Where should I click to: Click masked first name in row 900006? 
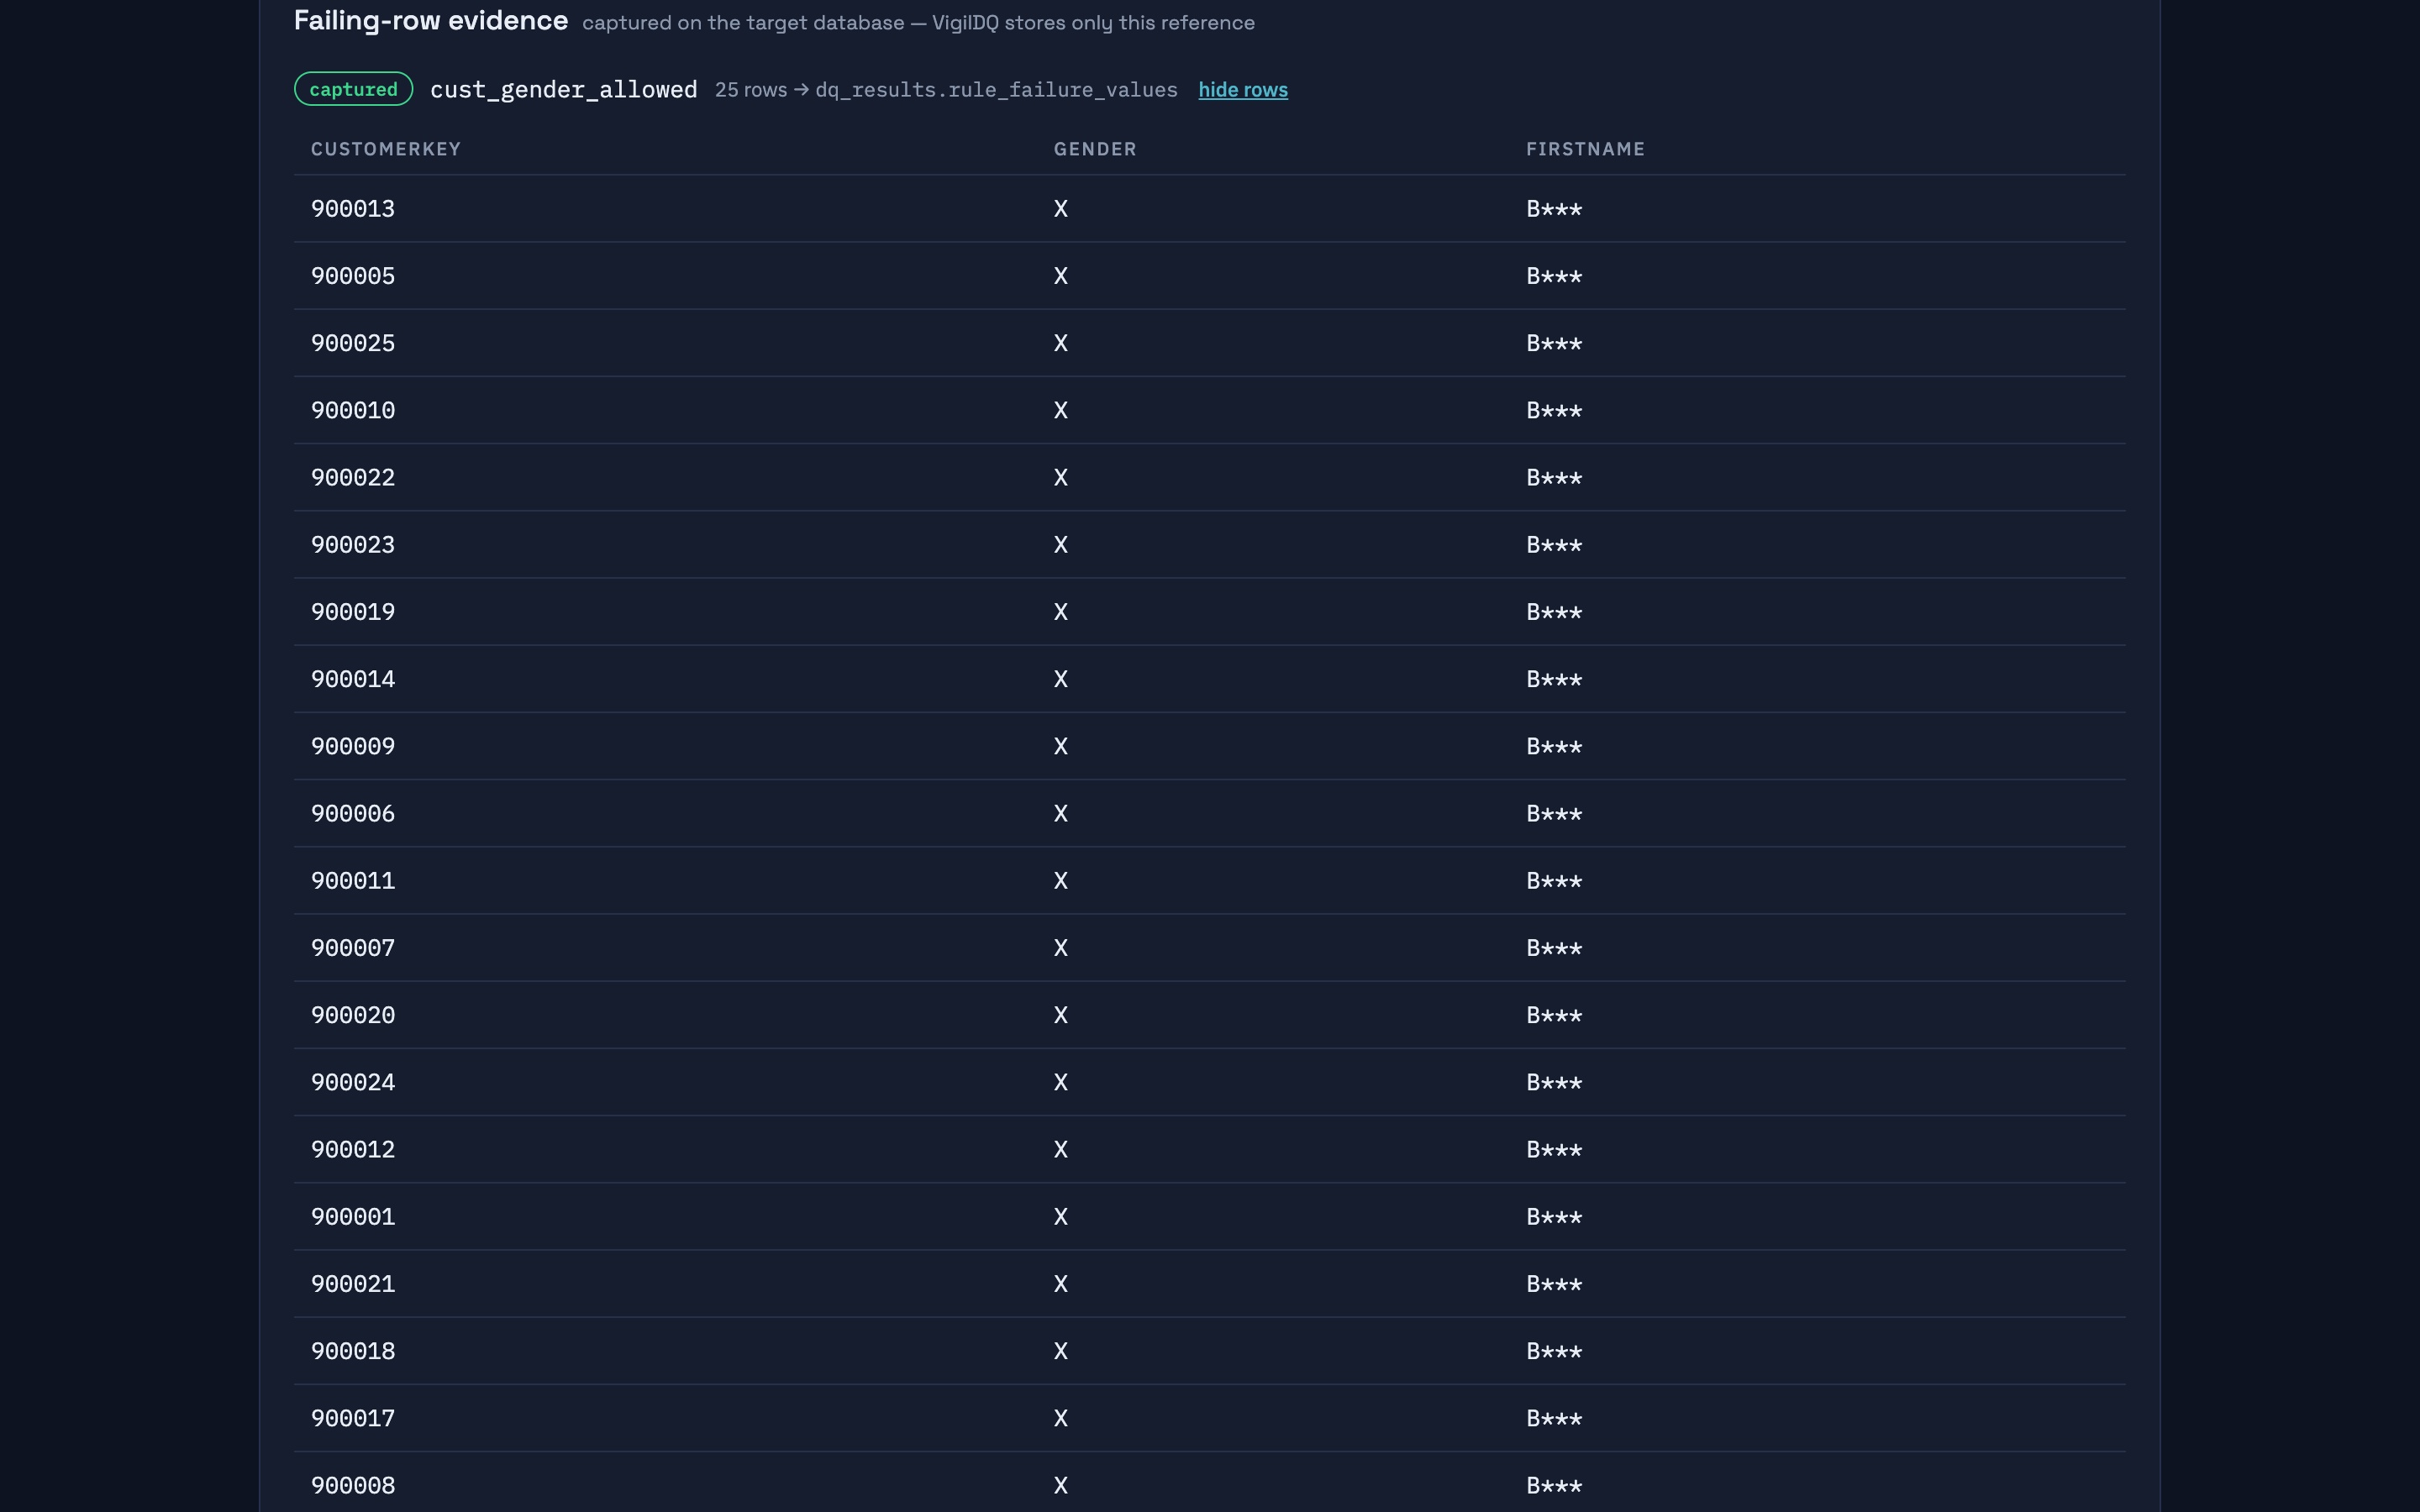click(x=1554, y=814)
